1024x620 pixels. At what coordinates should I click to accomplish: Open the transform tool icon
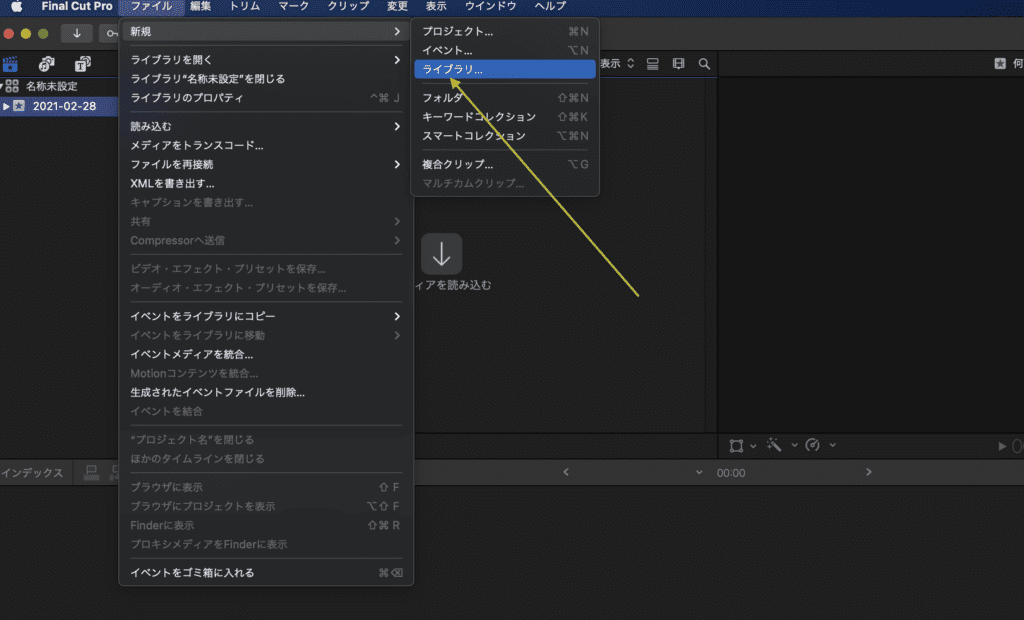click(736, 446)
